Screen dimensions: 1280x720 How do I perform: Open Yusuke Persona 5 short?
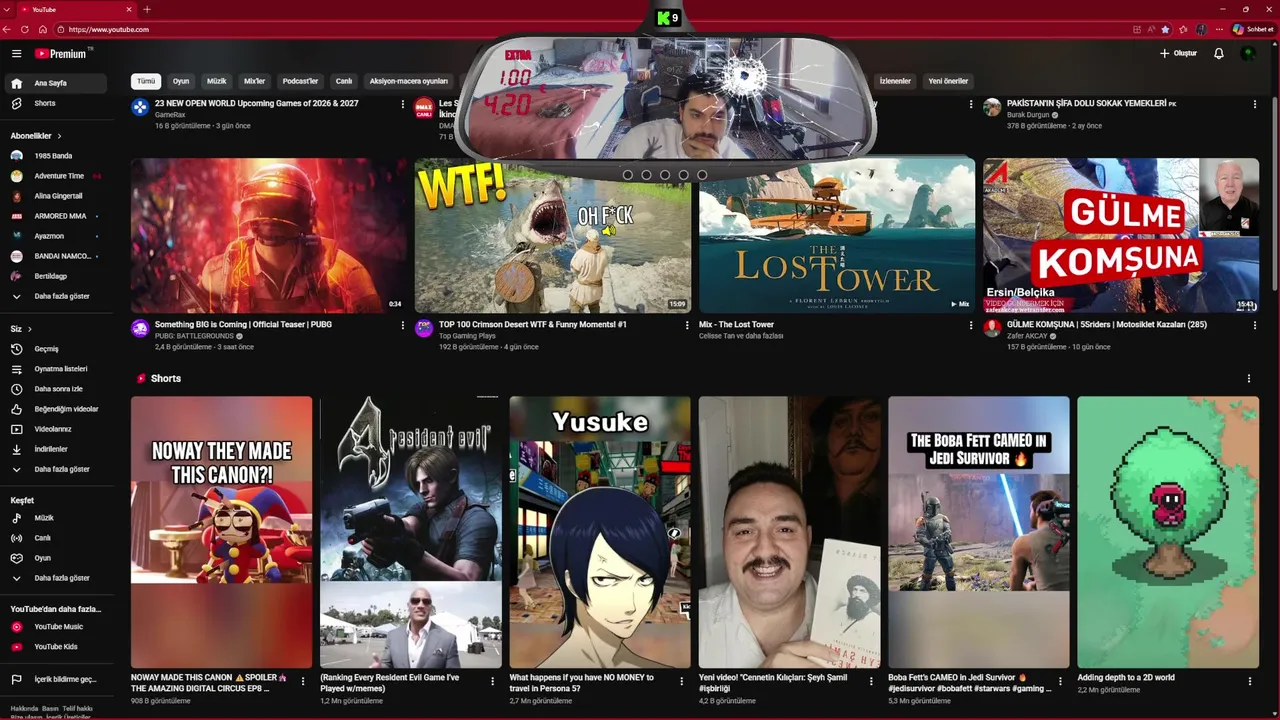tap(600, 532)
